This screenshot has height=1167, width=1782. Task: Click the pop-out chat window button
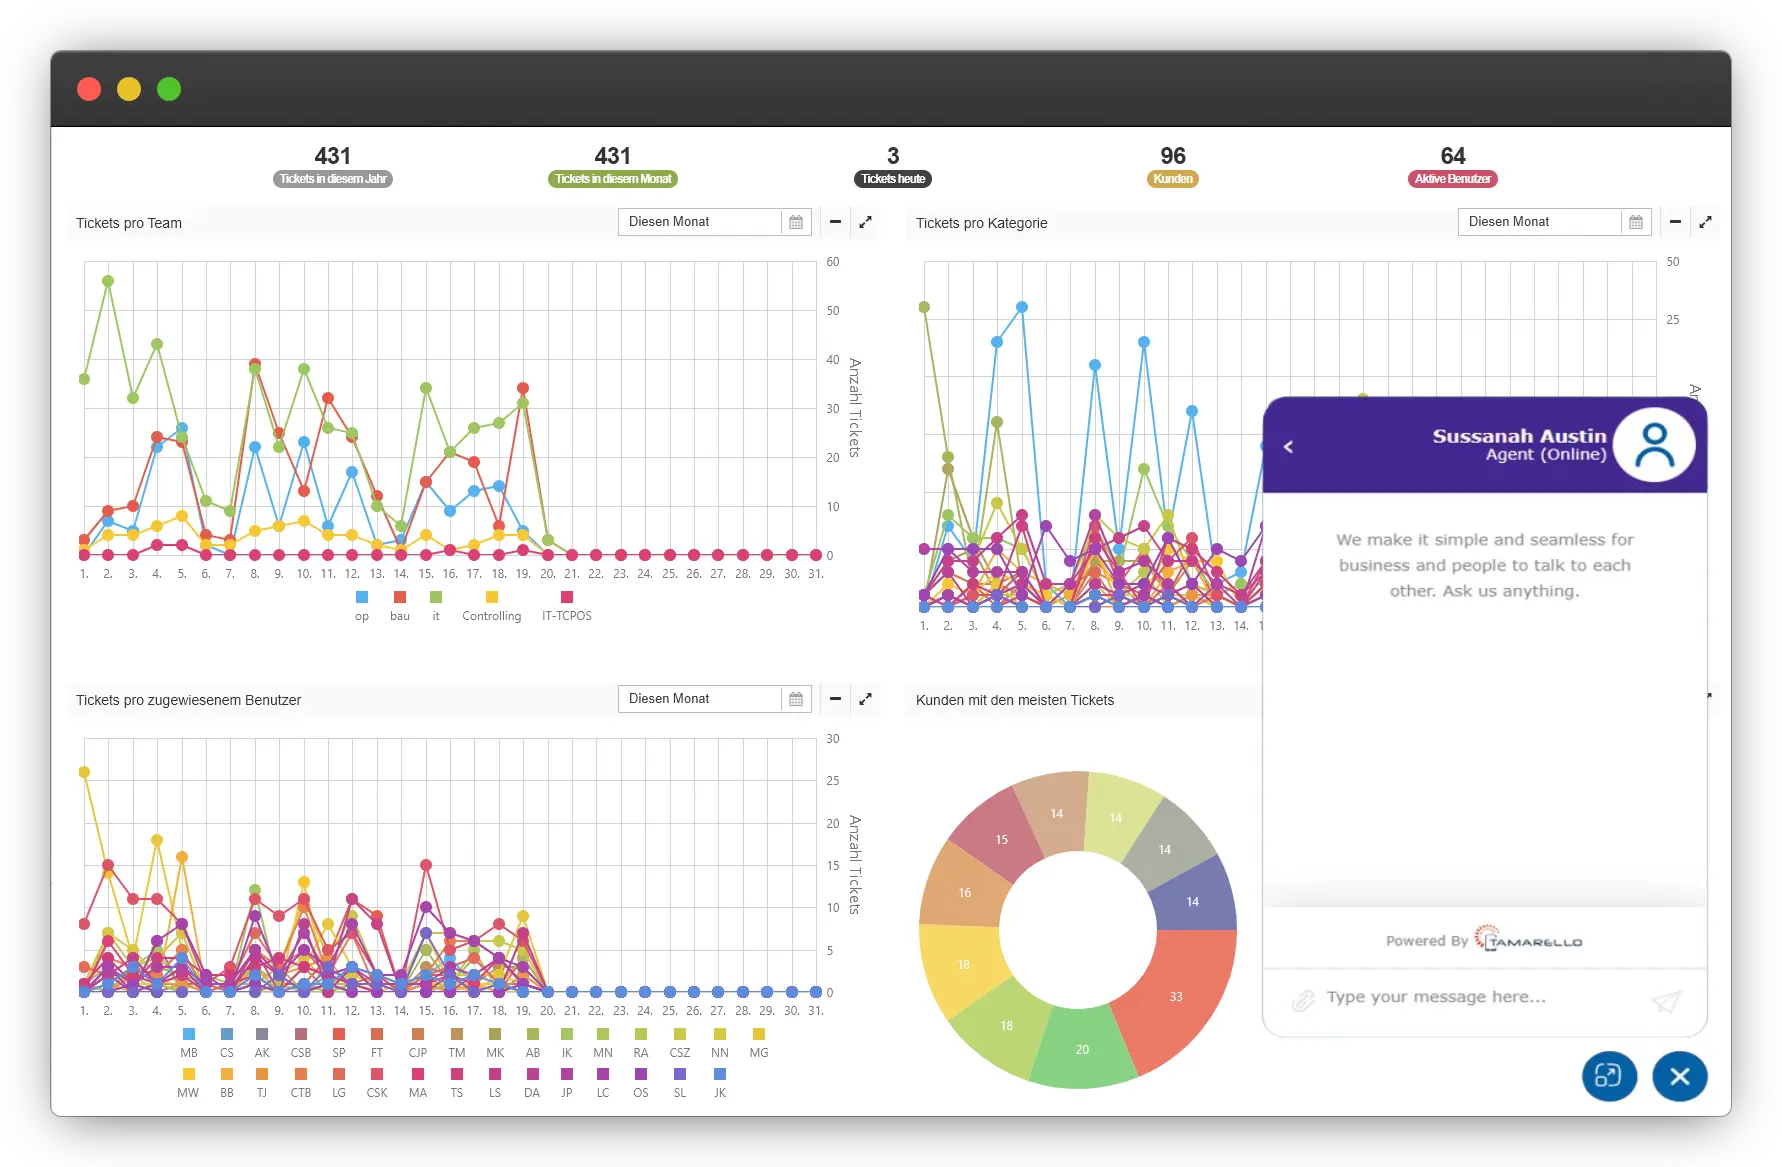1609,1076
